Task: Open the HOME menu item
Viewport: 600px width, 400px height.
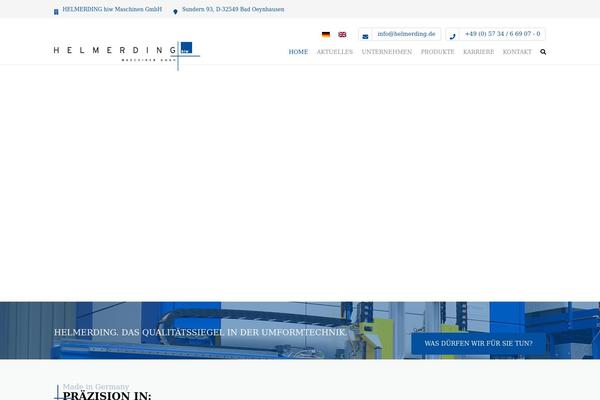Action: (x=298, y=52)
